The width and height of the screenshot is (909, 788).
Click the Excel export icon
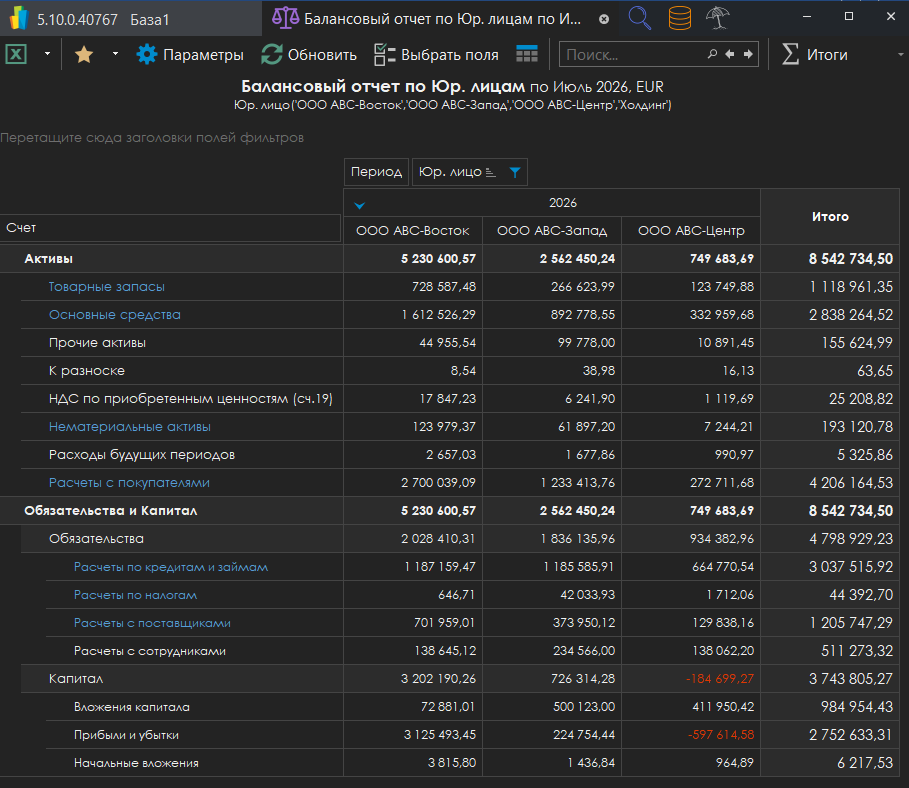17,55
